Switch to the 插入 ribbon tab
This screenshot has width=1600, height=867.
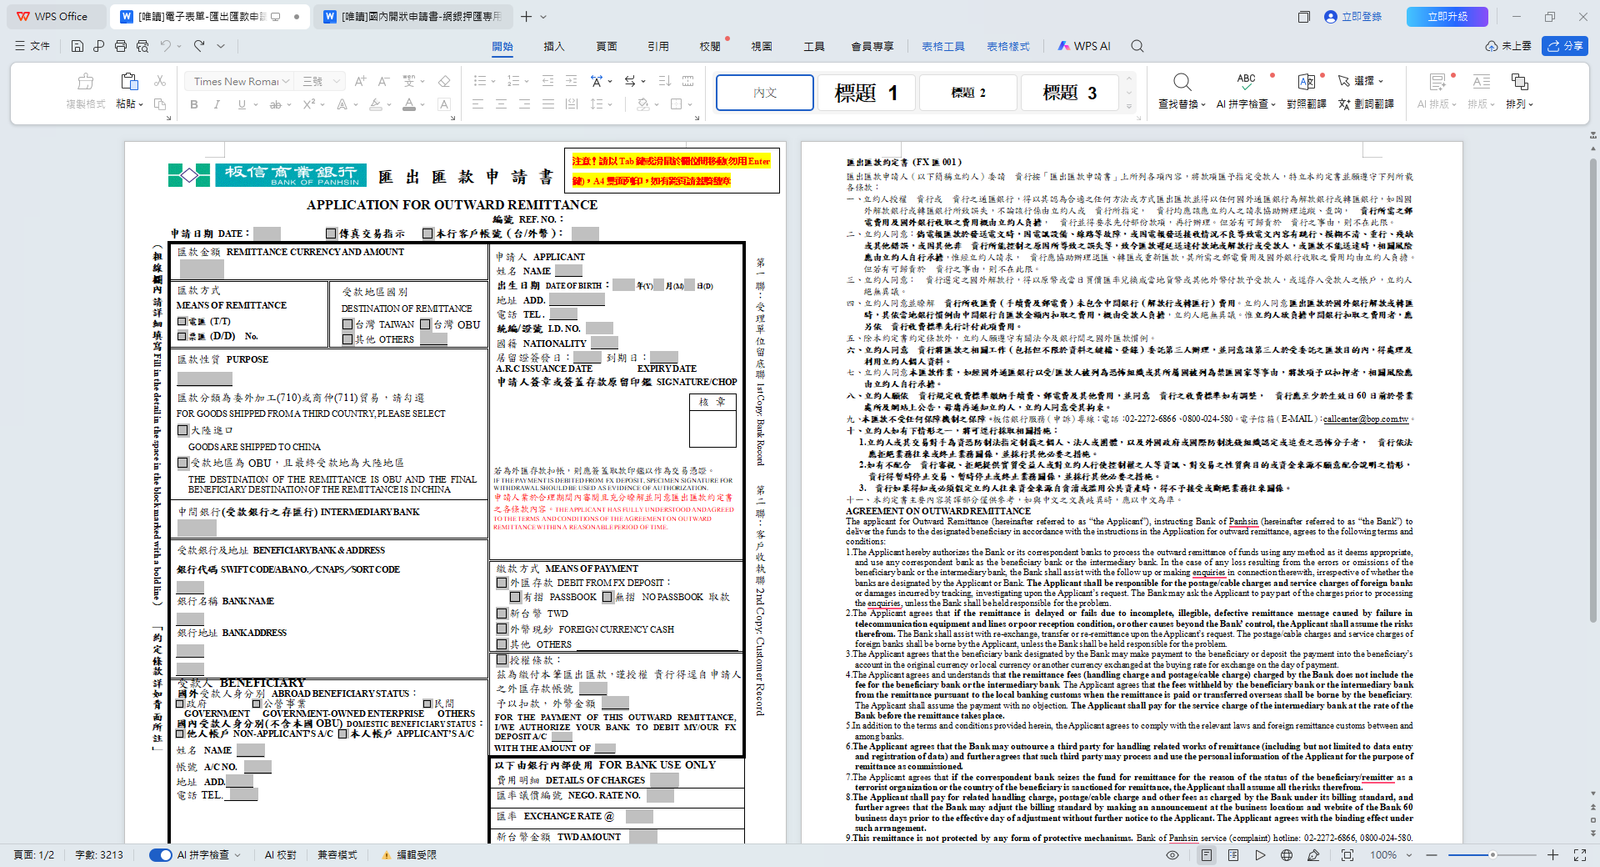click(x=554, y=46)
